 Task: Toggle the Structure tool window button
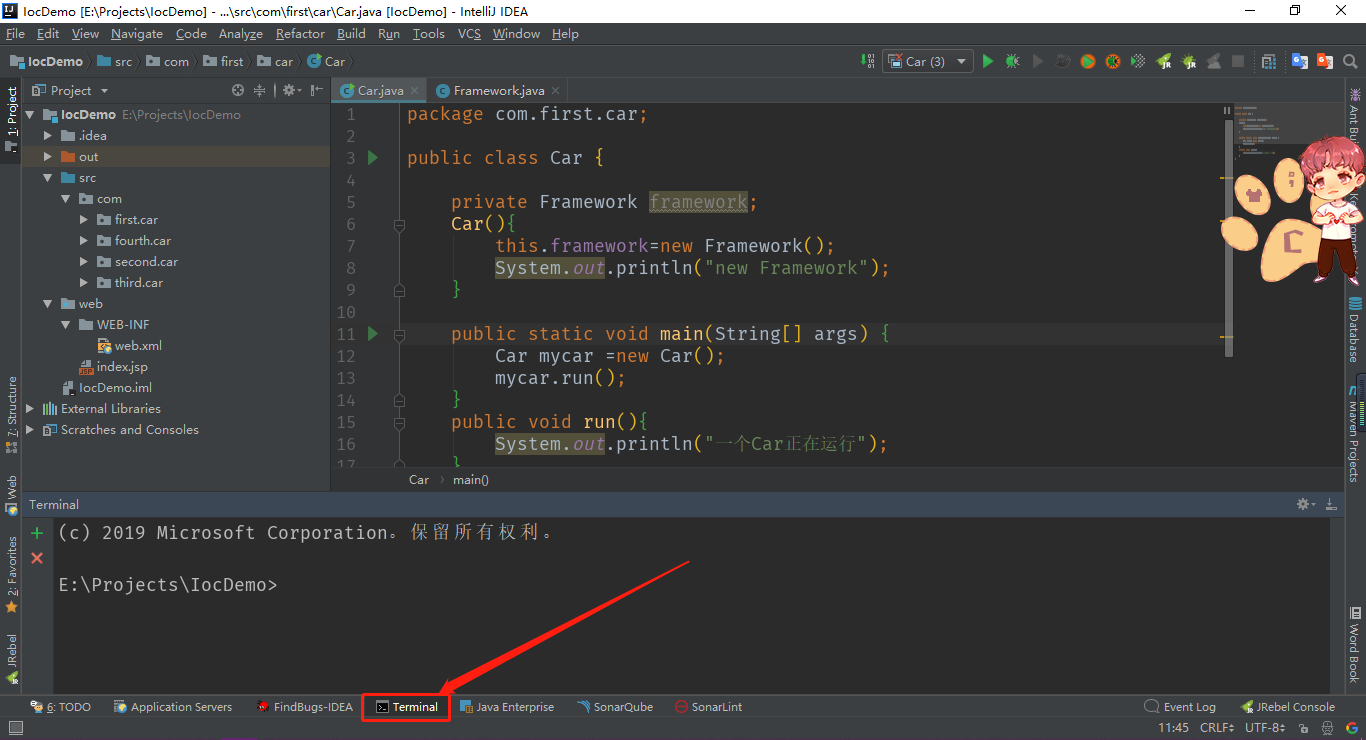(x=11, y=413)
